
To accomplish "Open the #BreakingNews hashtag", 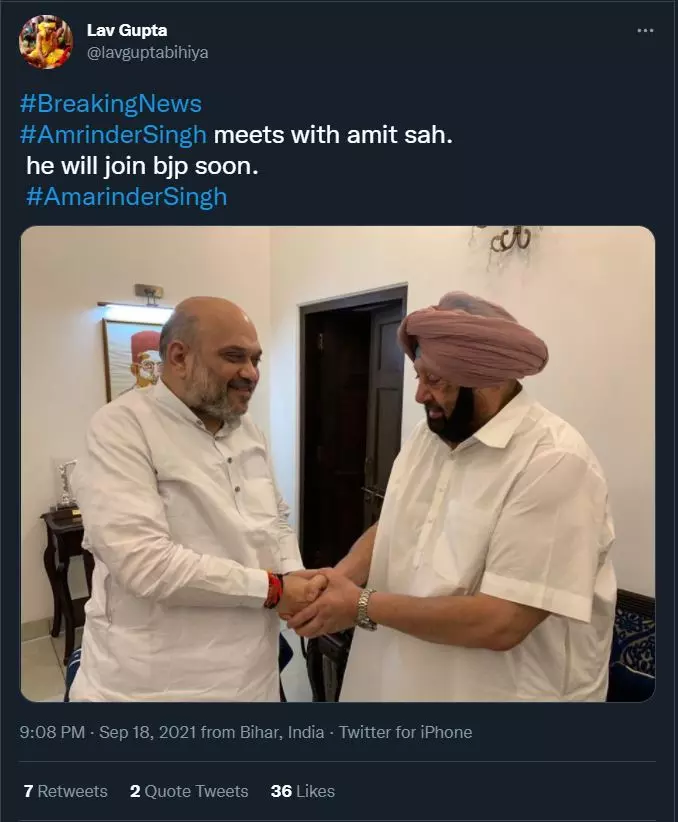I will tap(111, 103).
